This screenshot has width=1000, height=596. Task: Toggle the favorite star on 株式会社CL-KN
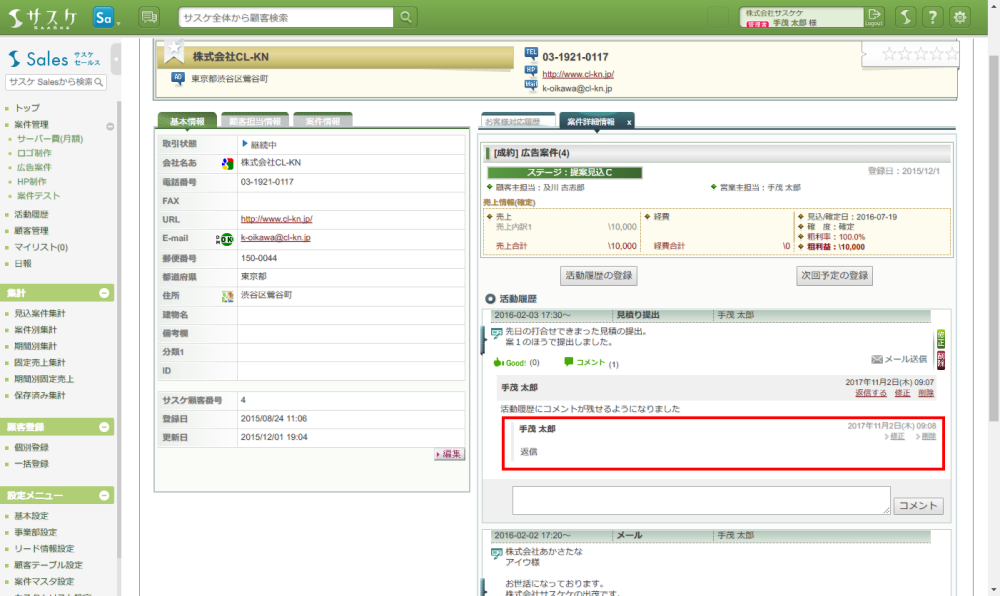pyautogui.click(x=174, y=51)
